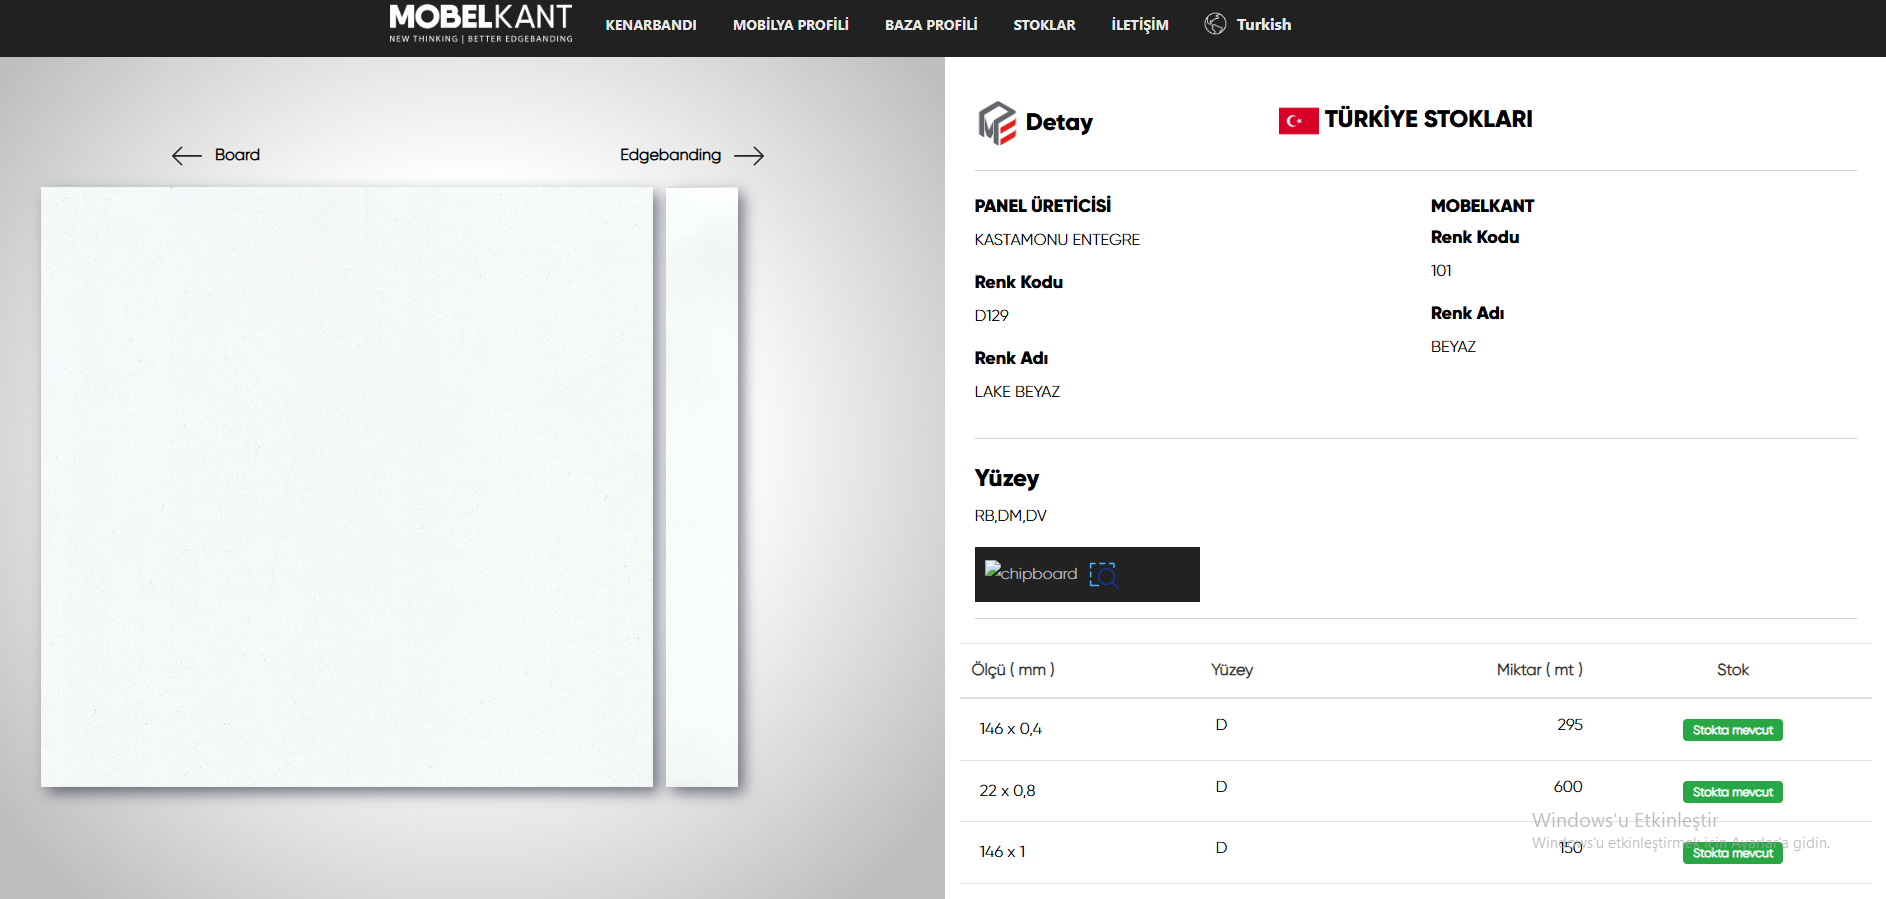Click the surface codes RB,DM,DV
The image size is (1886, 899).
tap(1010, 516)
